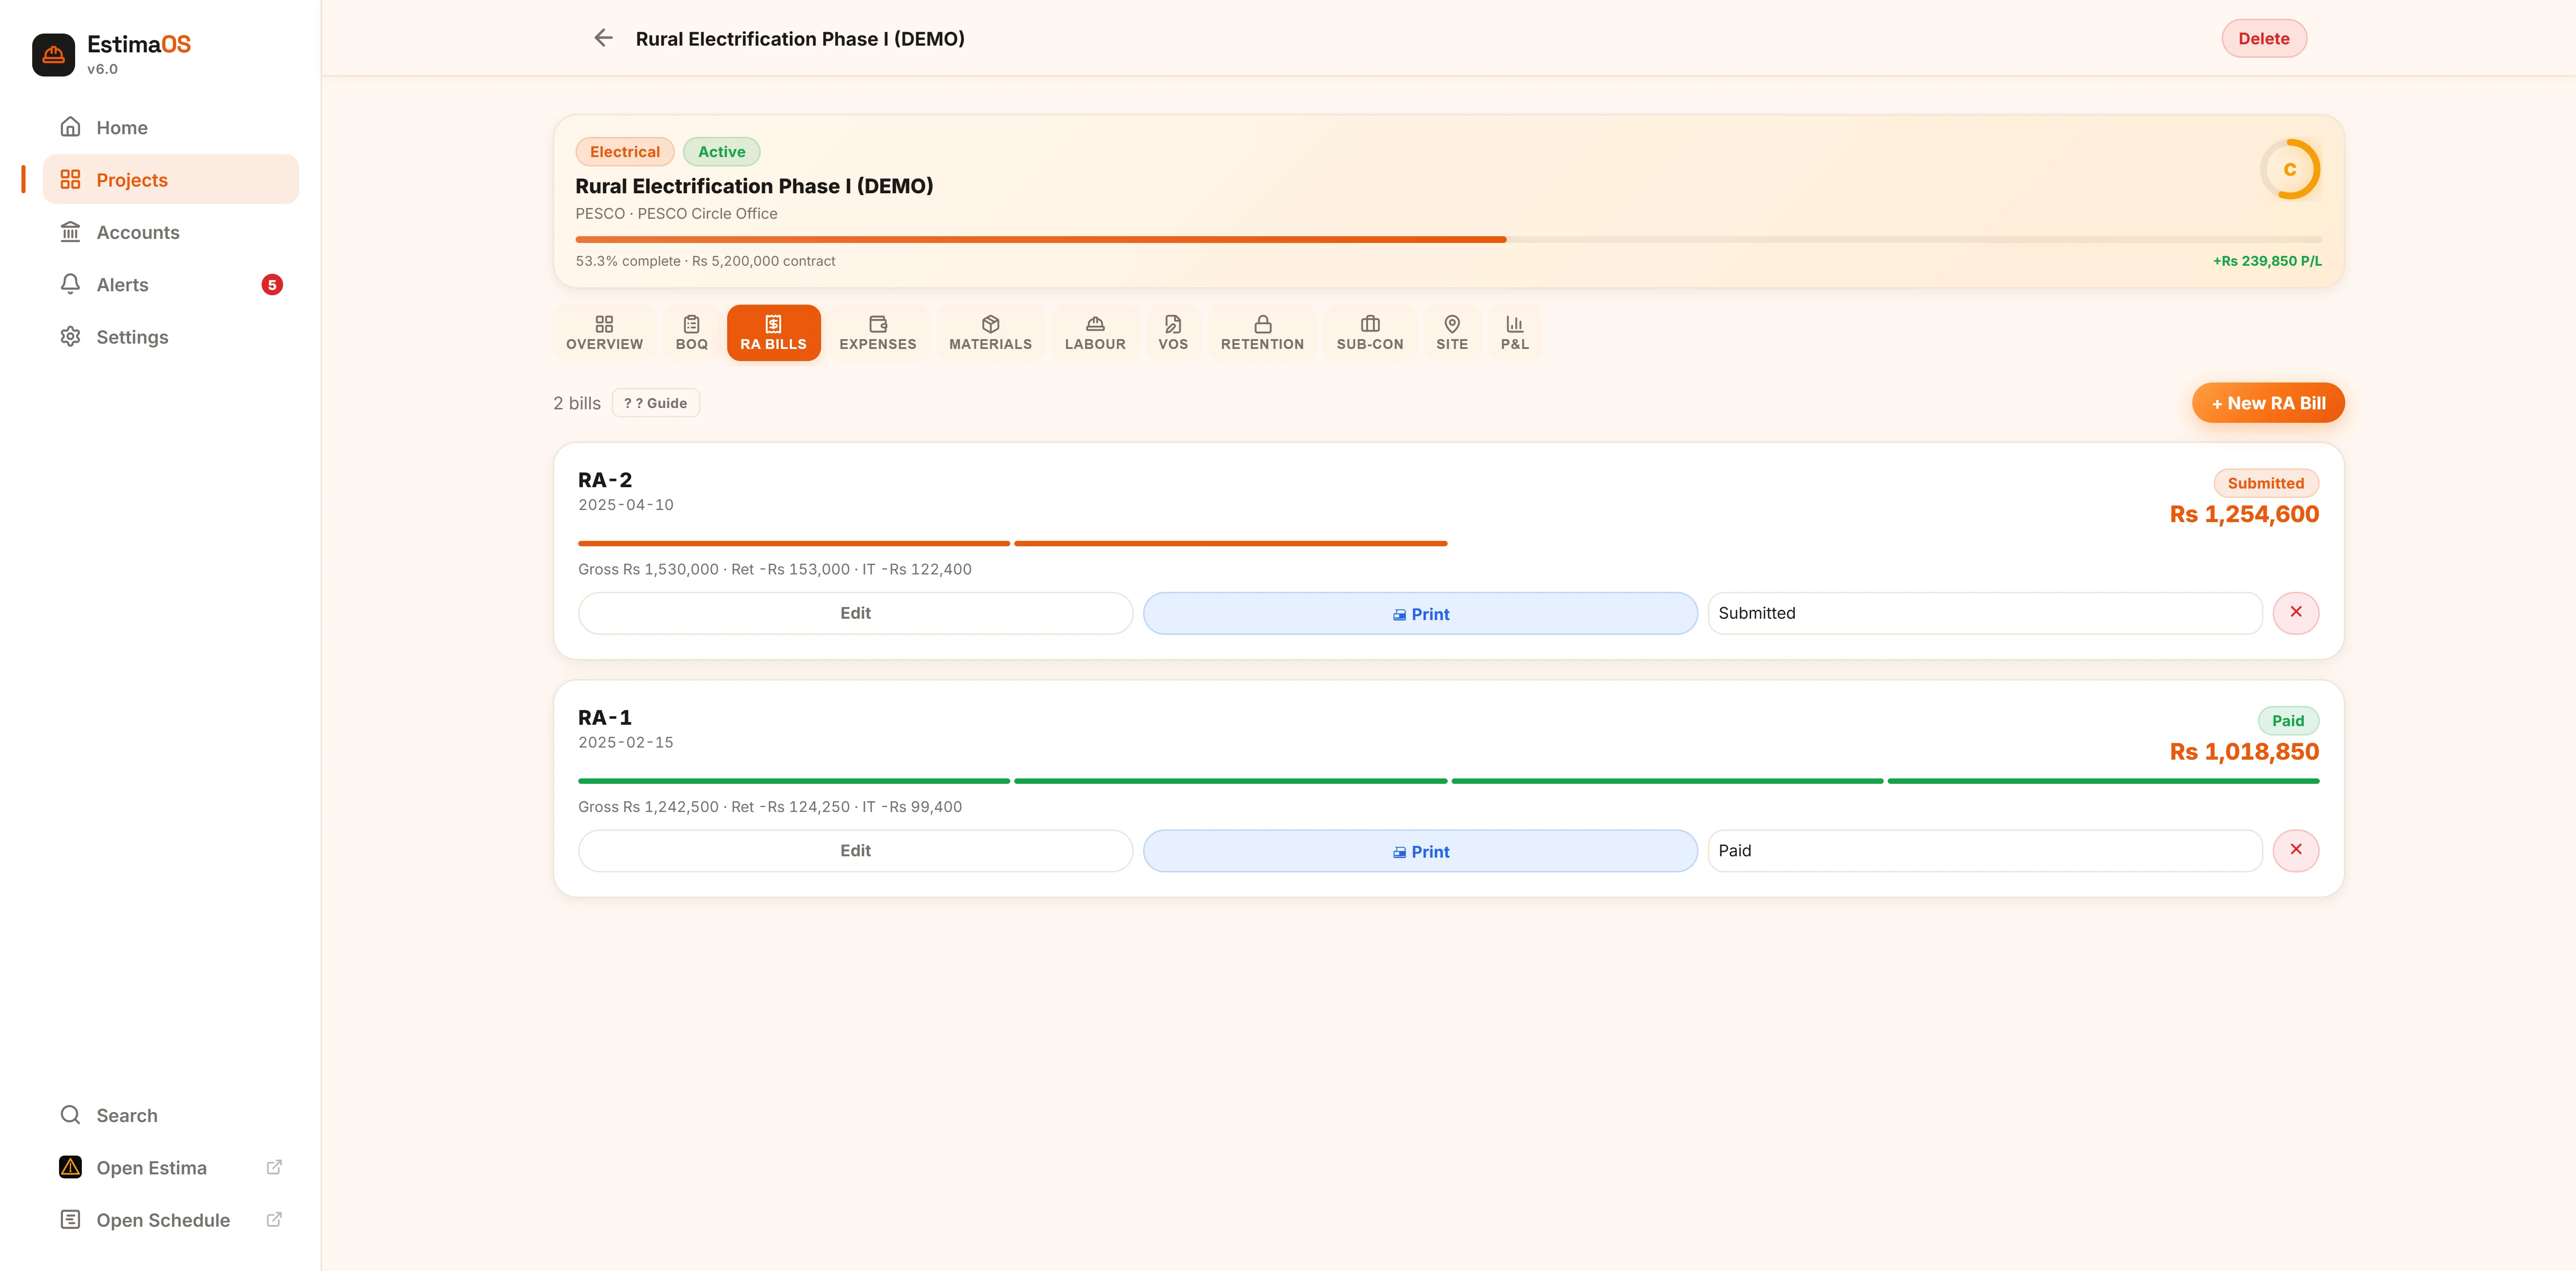Screen dimensions: 2576x1271
Task: Click the Alerts bell icon in sidebar
Action: 70,284
